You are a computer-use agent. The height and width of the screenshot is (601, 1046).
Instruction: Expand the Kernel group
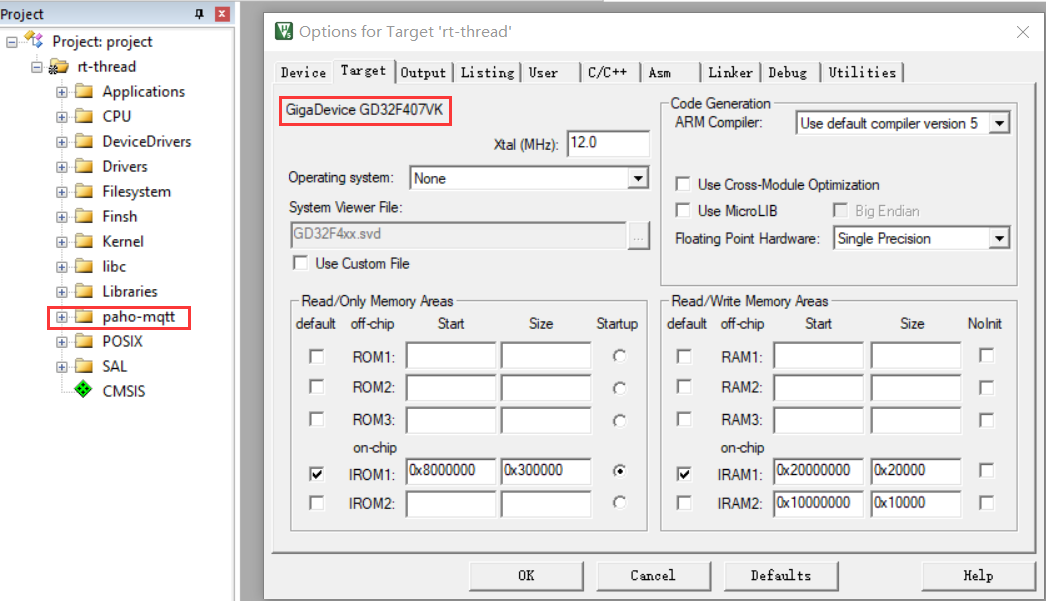[61, 242]
